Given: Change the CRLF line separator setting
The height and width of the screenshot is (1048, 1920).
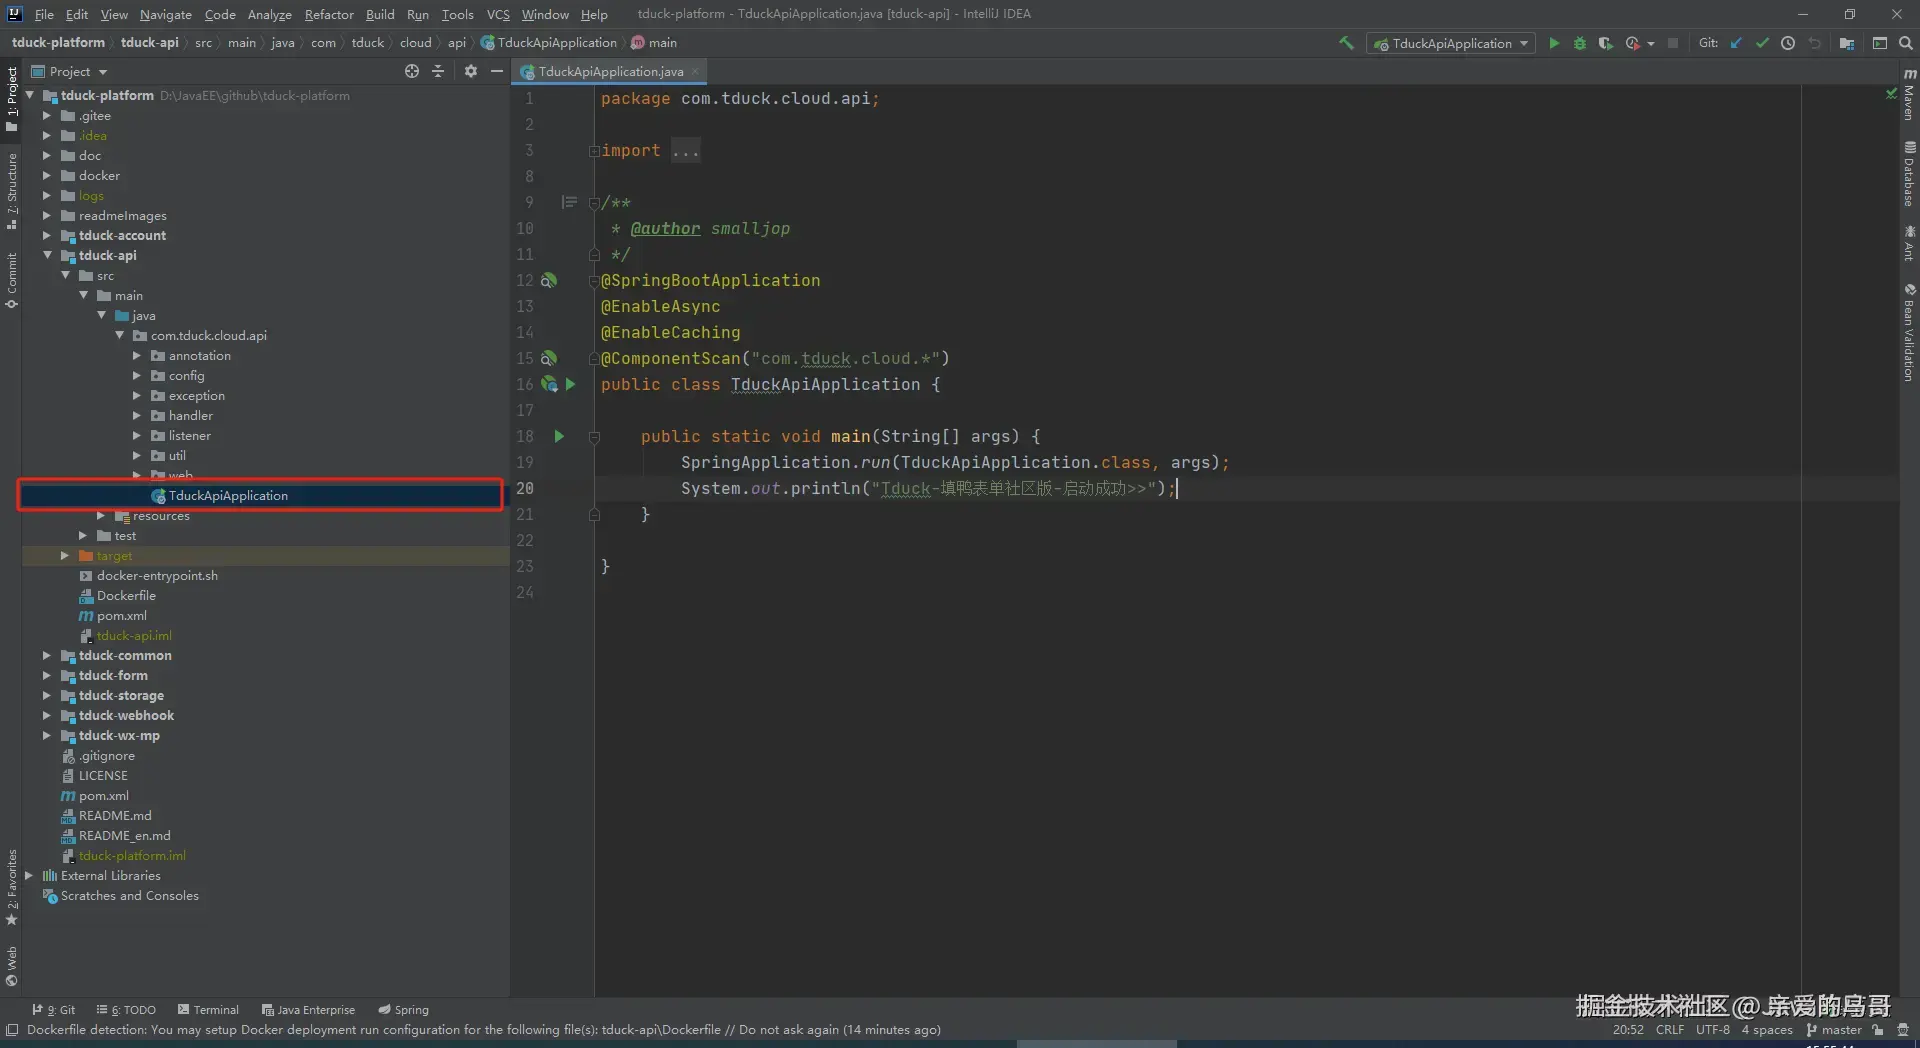Looking at the screenshot, I should [1669, 1030].
